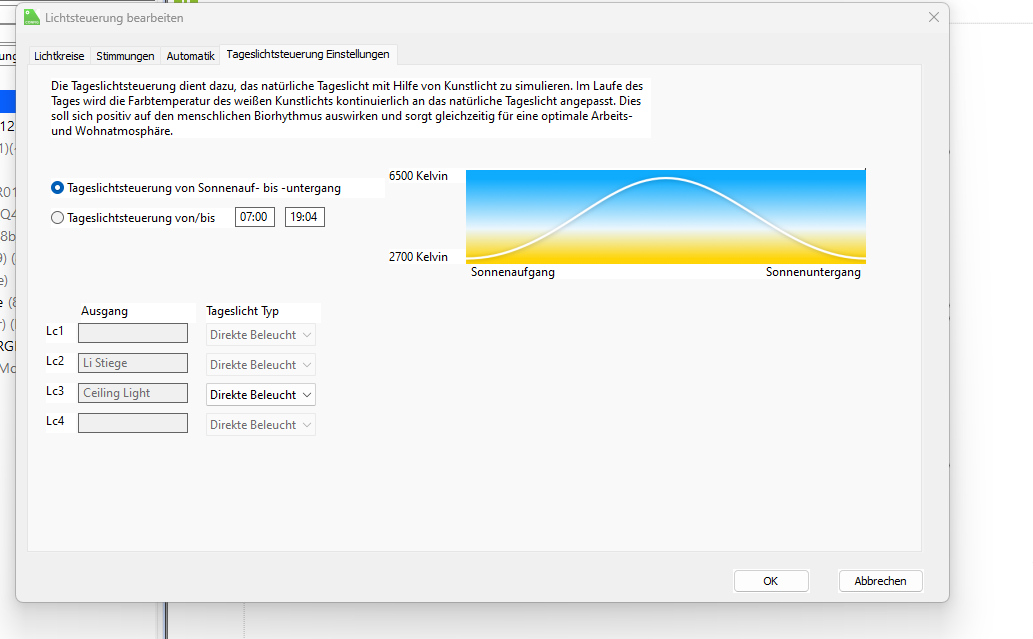Viewport: 1033px width, 639px height.
Task: Click the 07:00 start time field
Action: [254, 217]
